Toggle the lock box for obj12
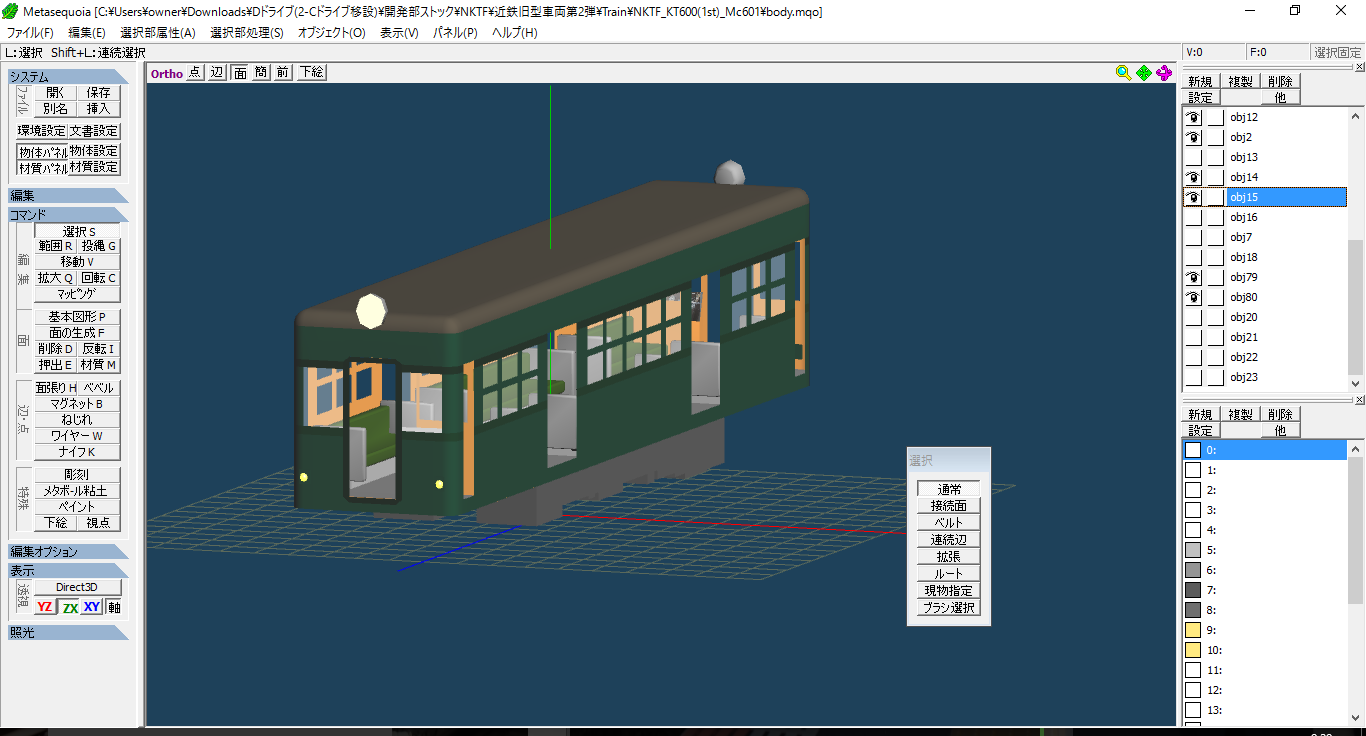1366x736 pixels. point(1215,117)
